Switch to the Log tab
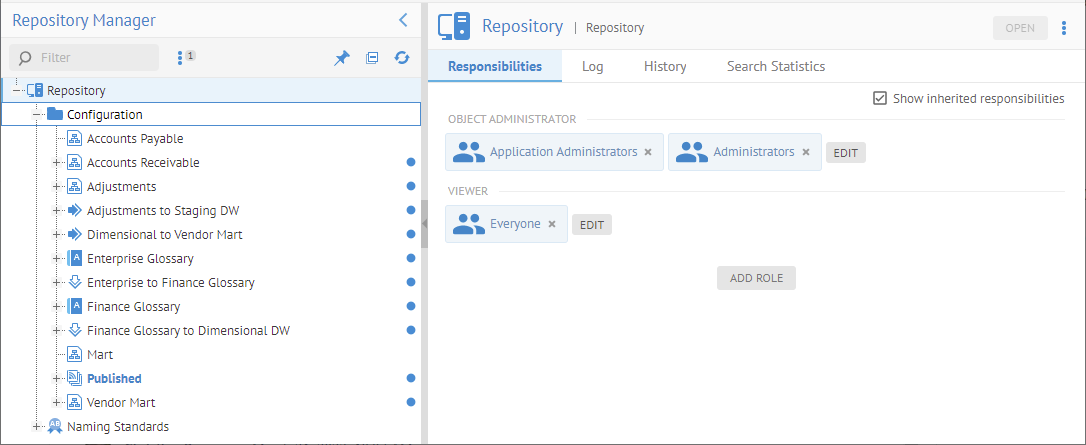Viewport: 1086px width, 445px height. pyautogui.click(x=592, y=66)
